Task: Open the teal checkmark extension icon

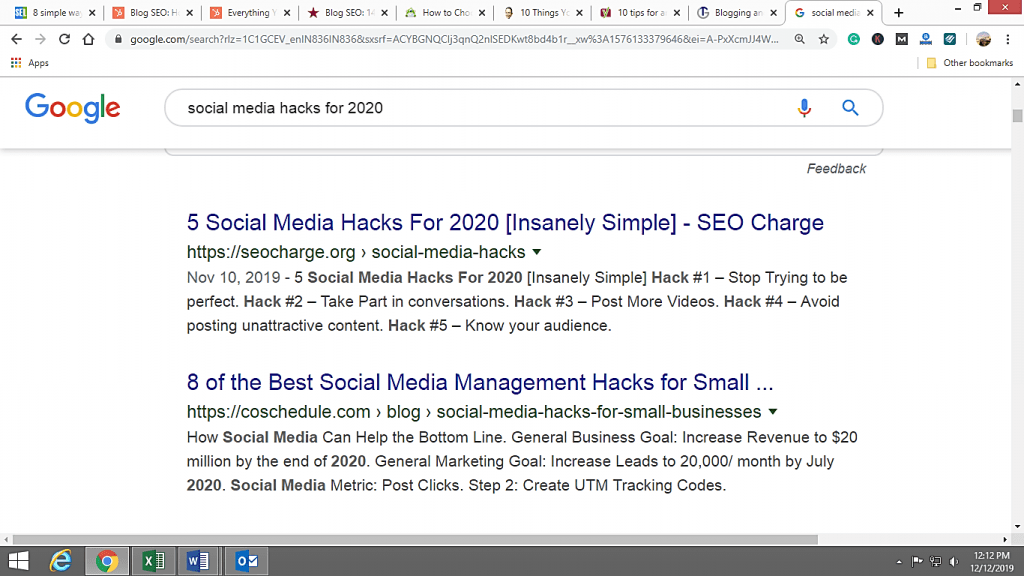Action: tap(950, 39)
